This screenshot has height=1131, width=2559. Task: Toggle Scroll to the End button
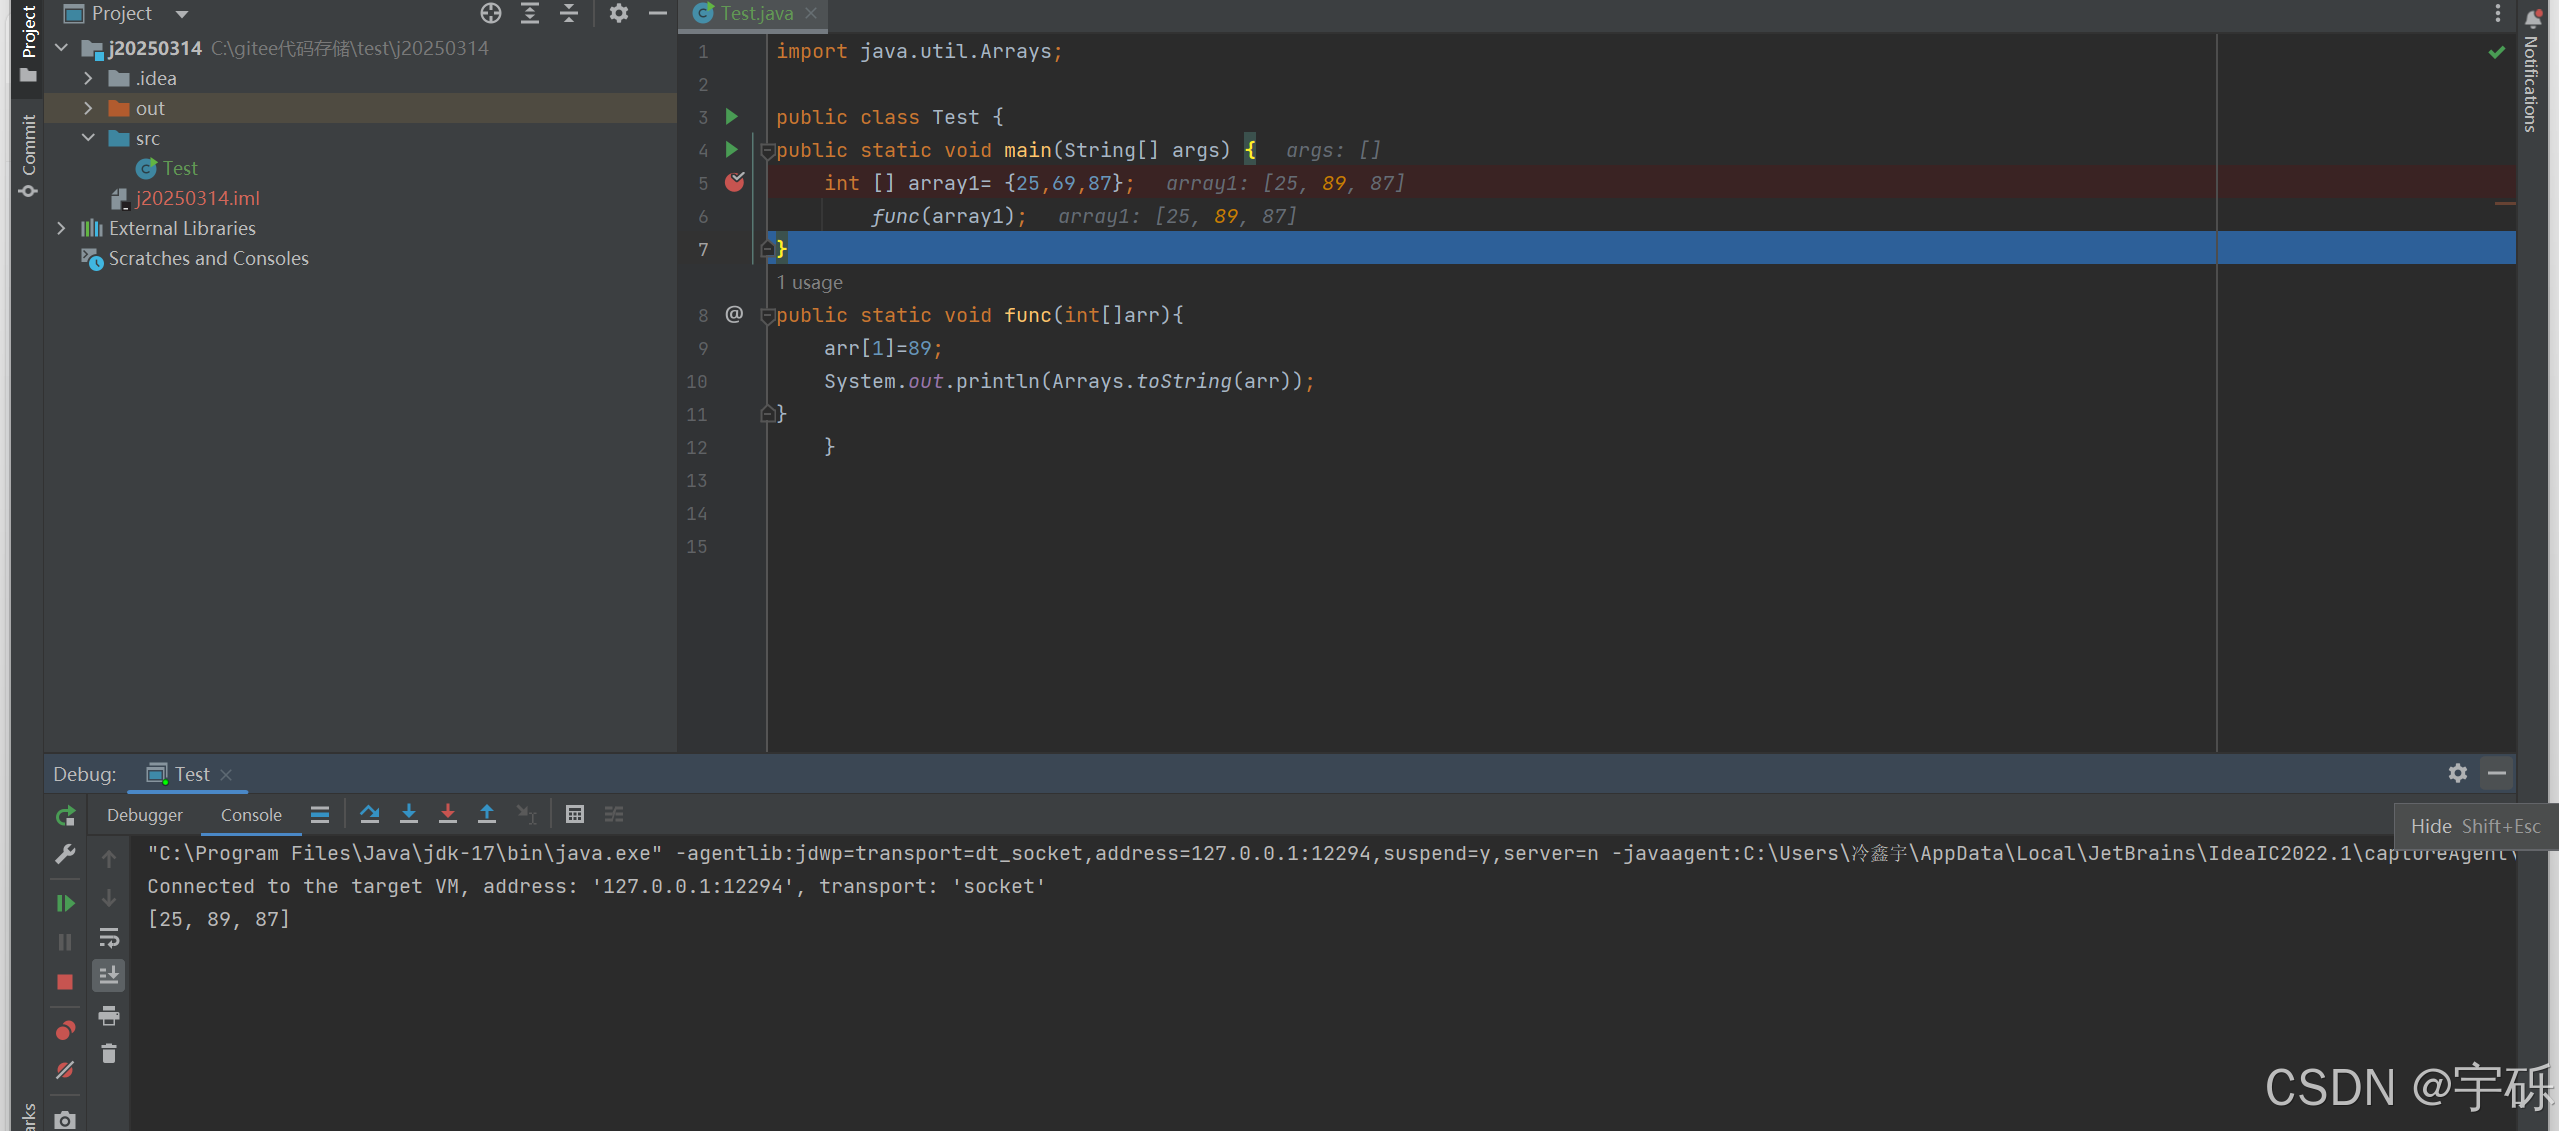[109, 975]
